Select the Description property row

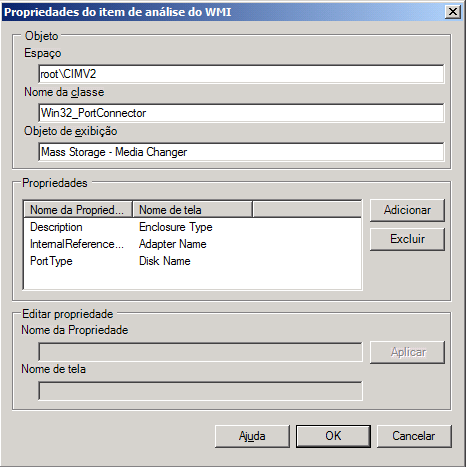point(192,227)
